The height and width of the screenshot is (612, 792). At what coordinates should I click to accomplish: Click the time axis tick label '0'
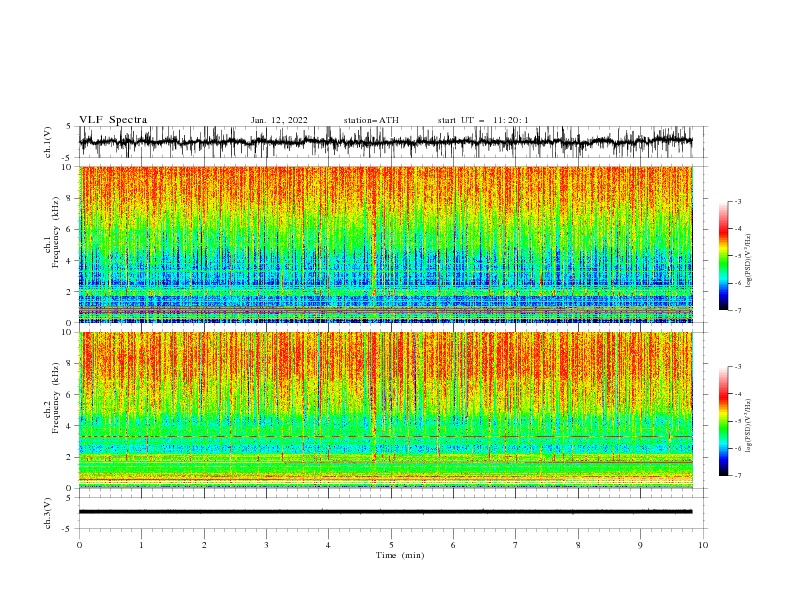(x=79, y=545)
